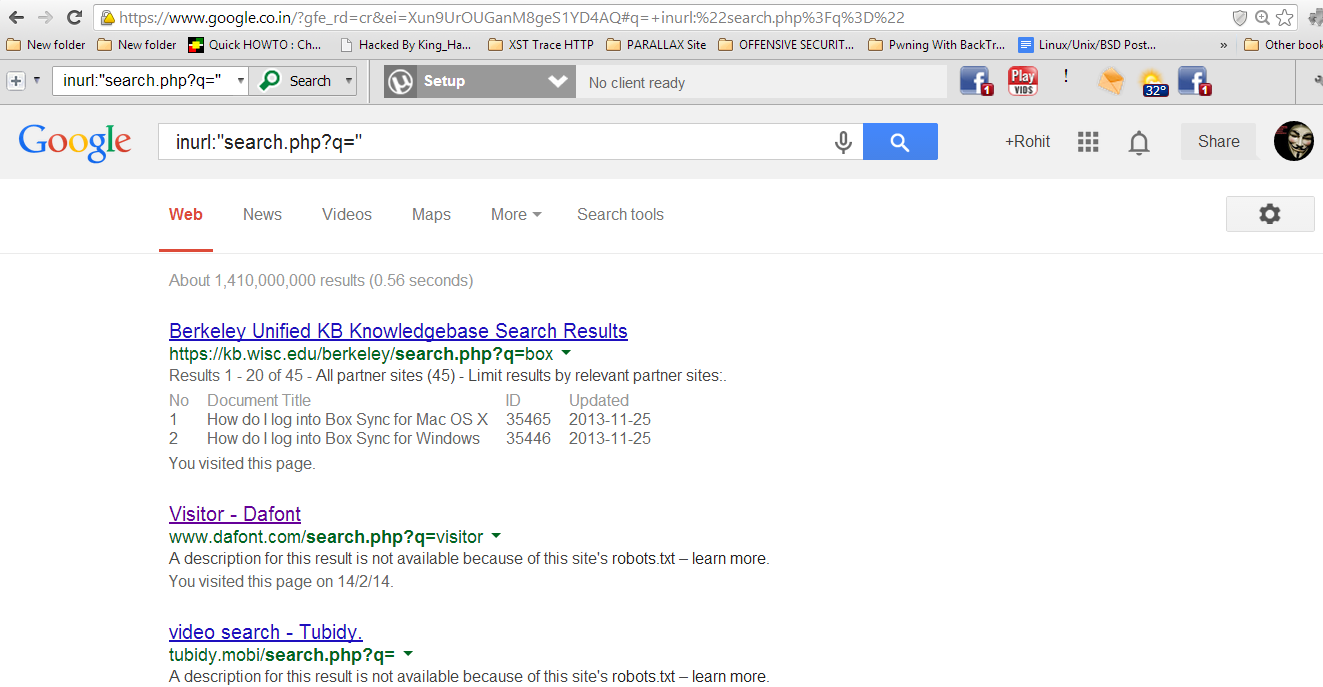Open the arrow next to the toolbar Search button
The image size is (1323, 687).
(349, 81)
